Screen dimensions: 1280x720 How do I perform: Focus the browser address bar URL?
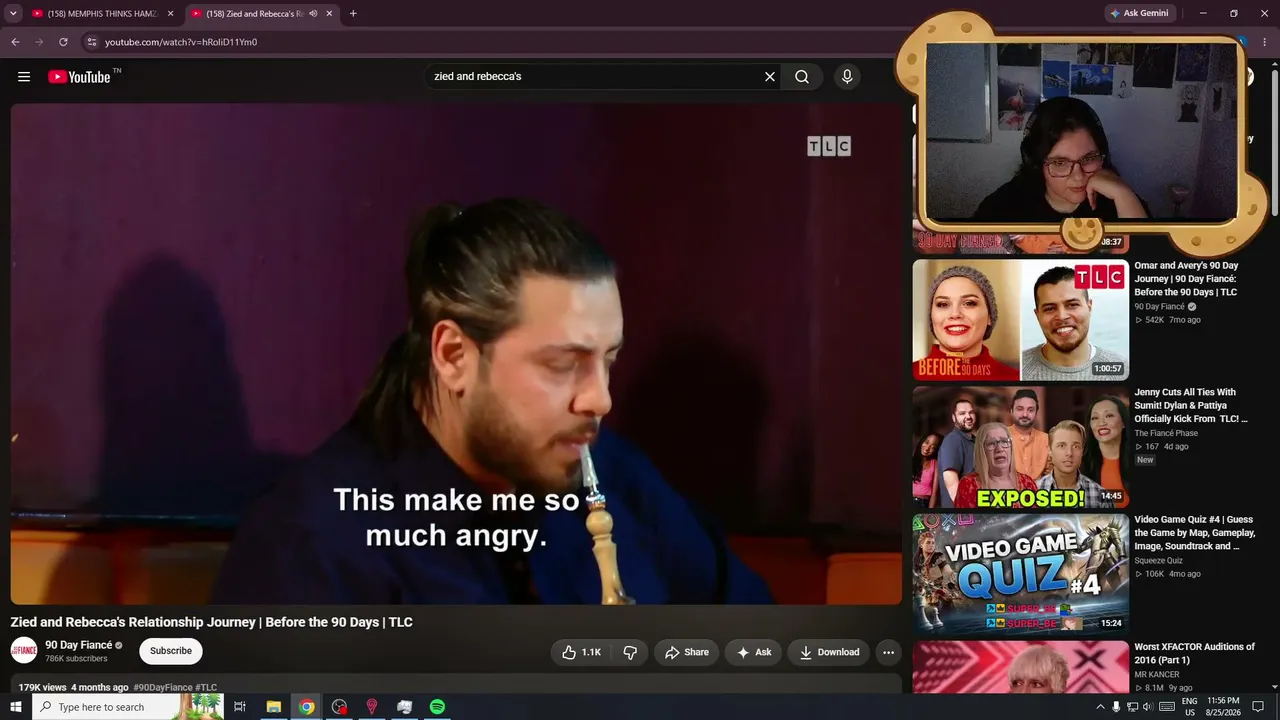(181, 42)
